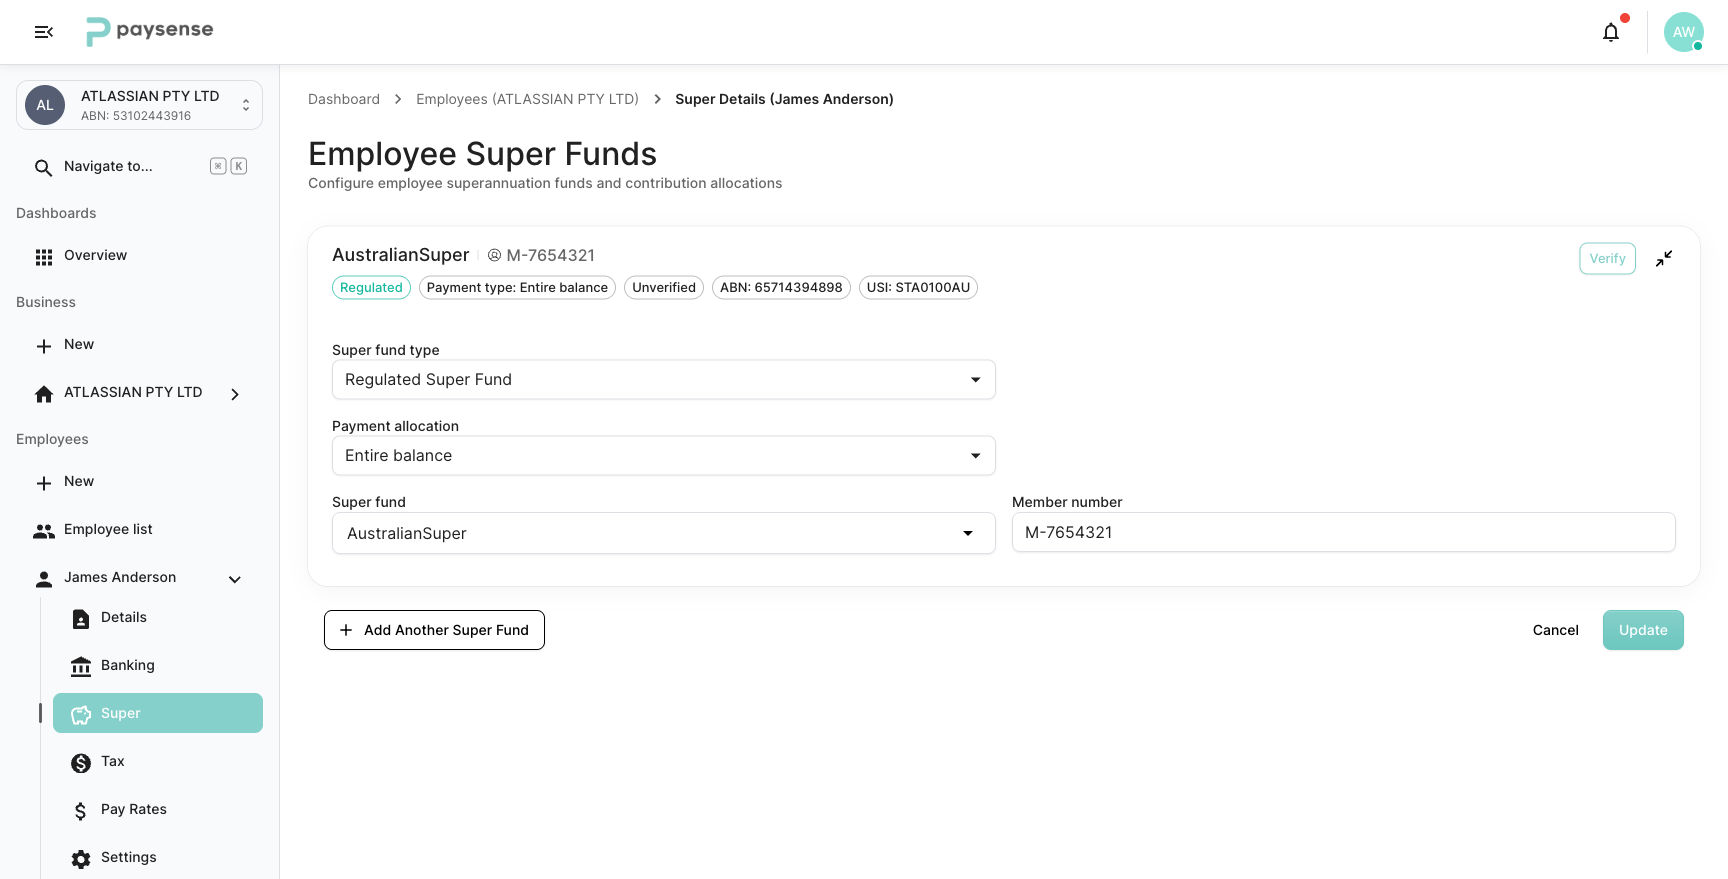Follow the Employees (ATLASSIAN PTY LTD) breadcrumb
1728x879 pixels.
click(527, 99)
